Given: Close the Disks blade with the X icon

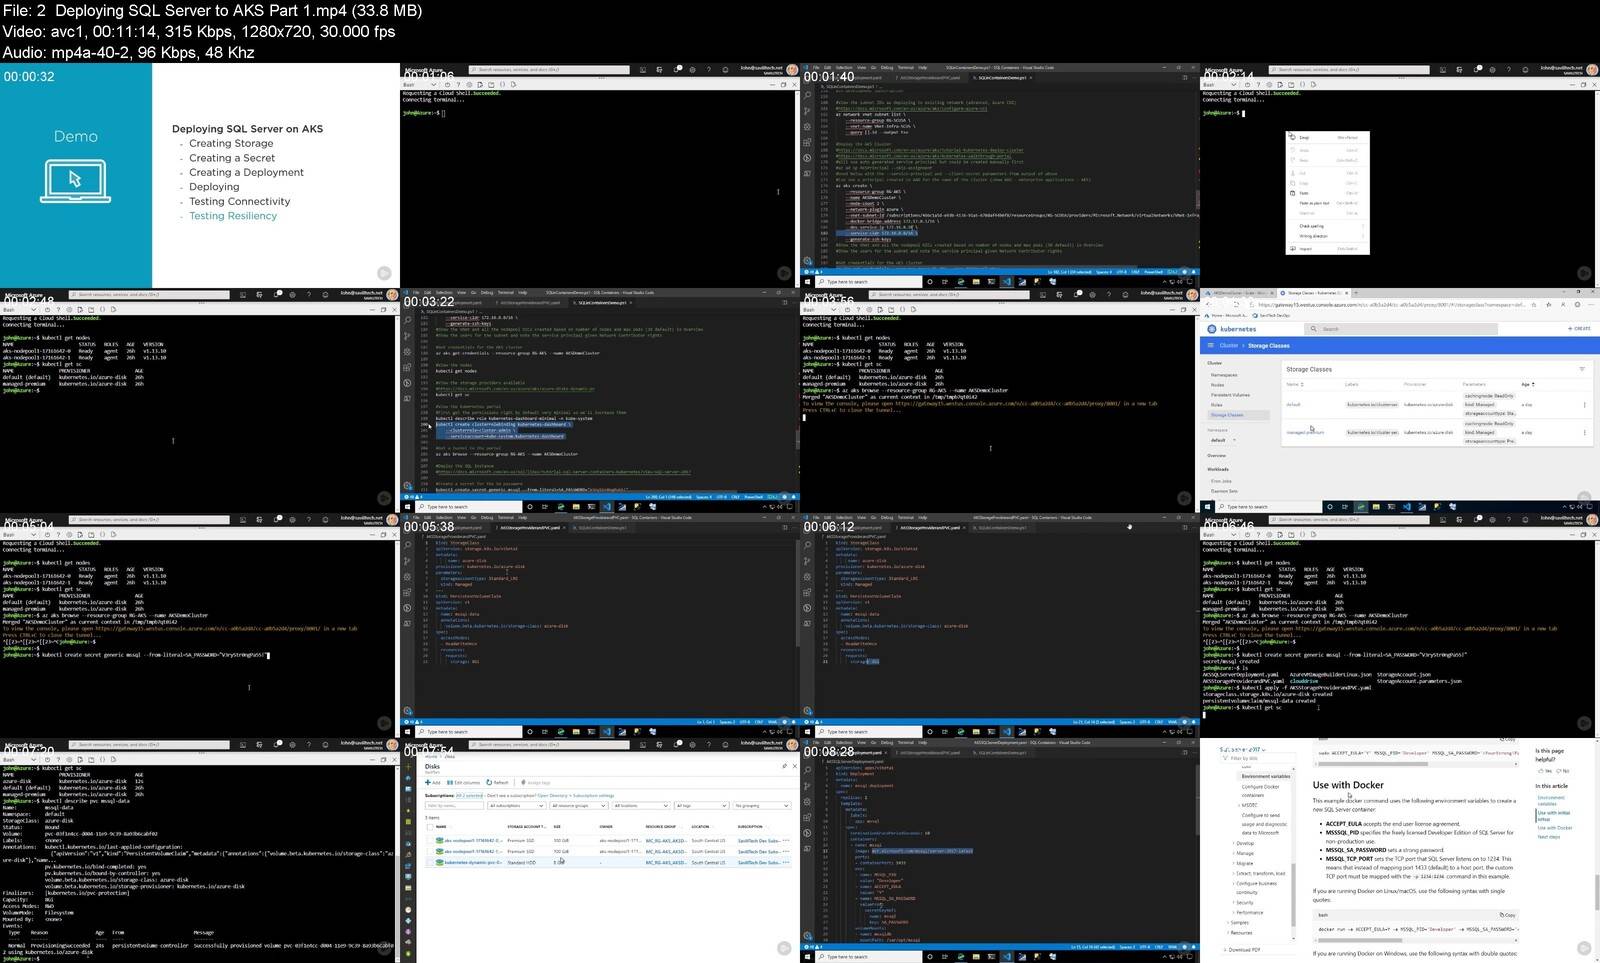Looking at the screenshot, I should click(x=795, y=766).
